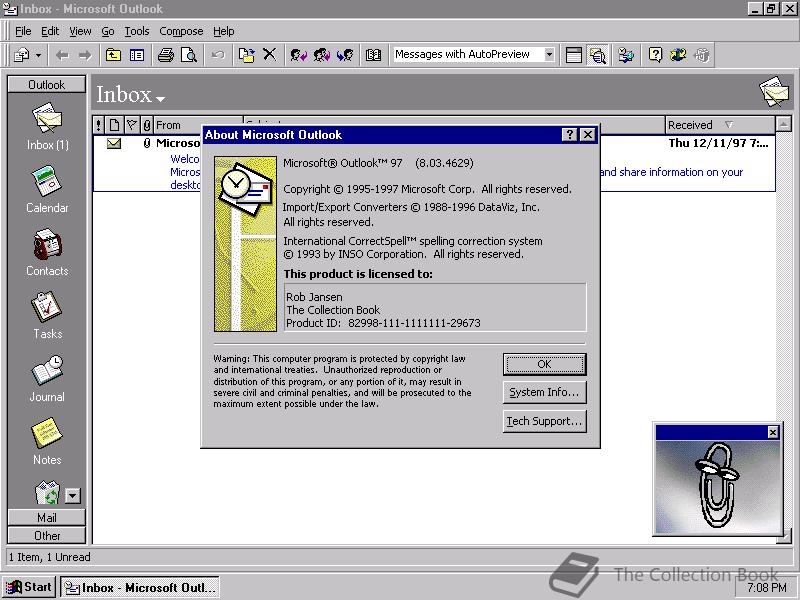
Task: Sort by Attachment paperclip column header
Action: [146, 125]
